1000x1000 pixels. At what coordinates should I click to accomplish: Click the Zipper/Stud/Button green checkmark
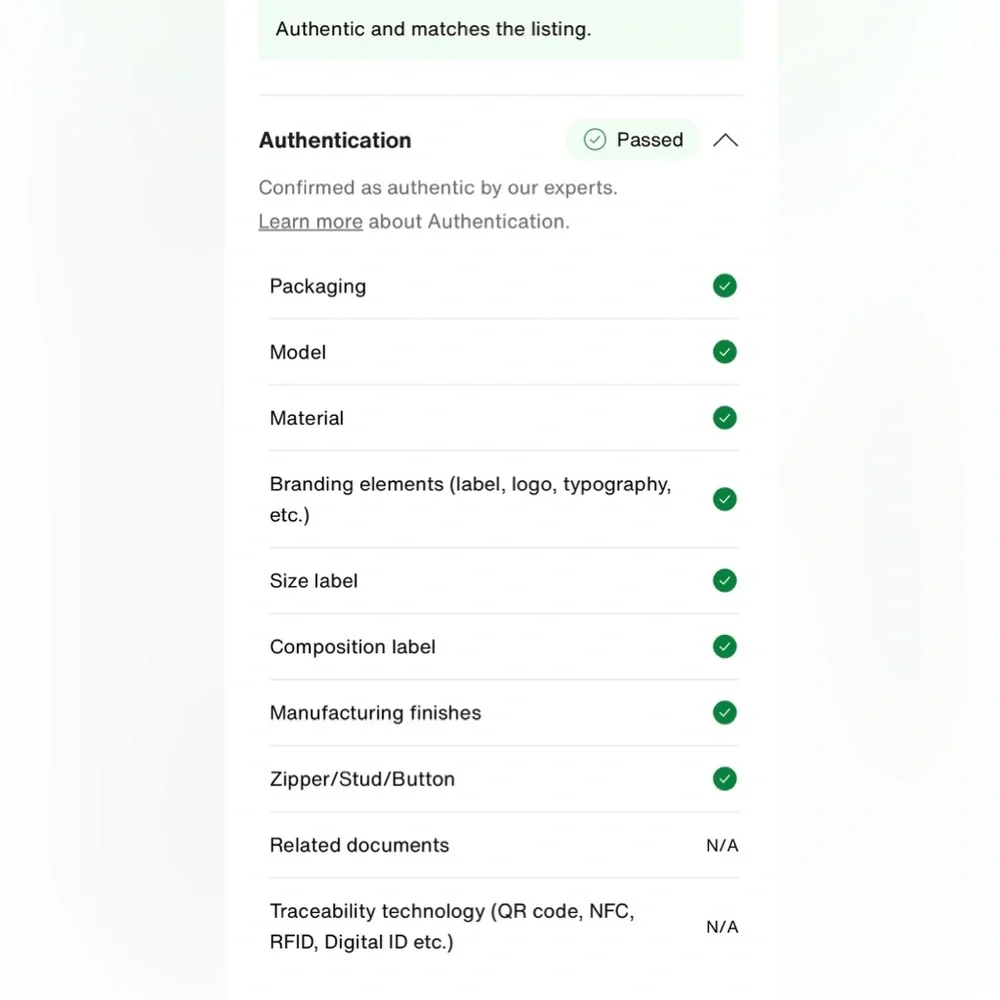[x=725, y=779]
